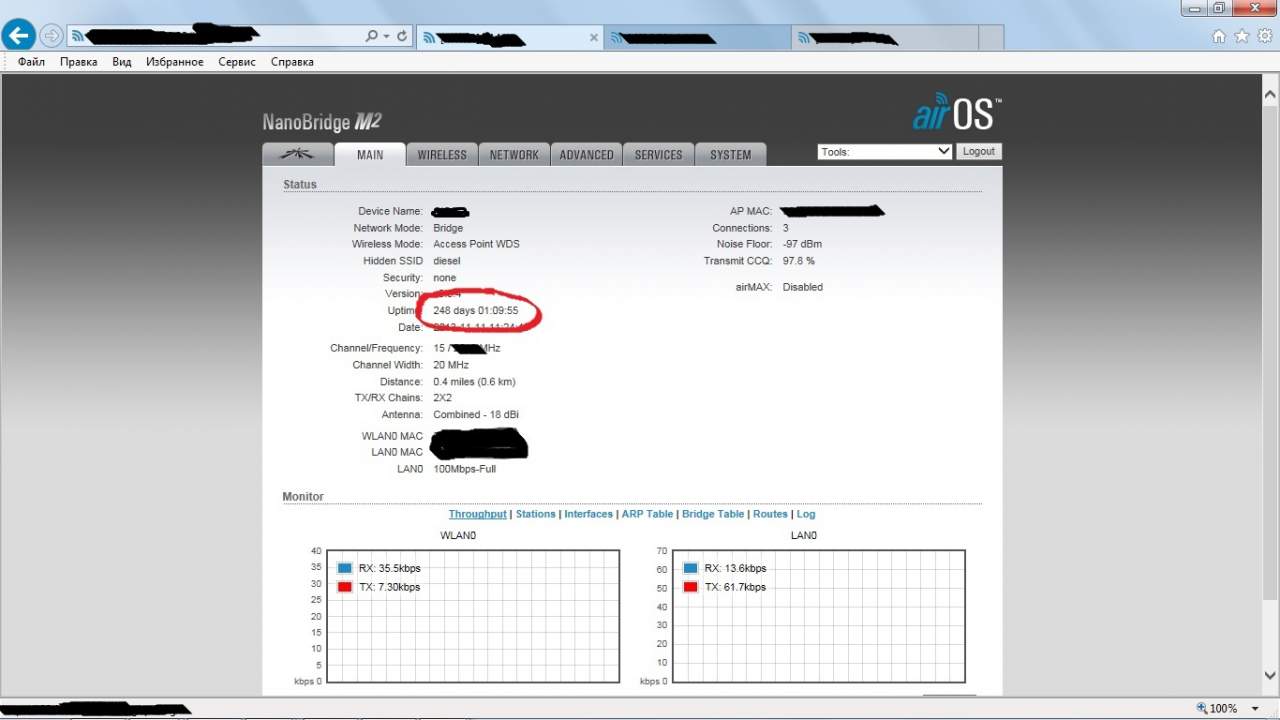Click the channel width value 20 MHz

(x=451, y=365)
